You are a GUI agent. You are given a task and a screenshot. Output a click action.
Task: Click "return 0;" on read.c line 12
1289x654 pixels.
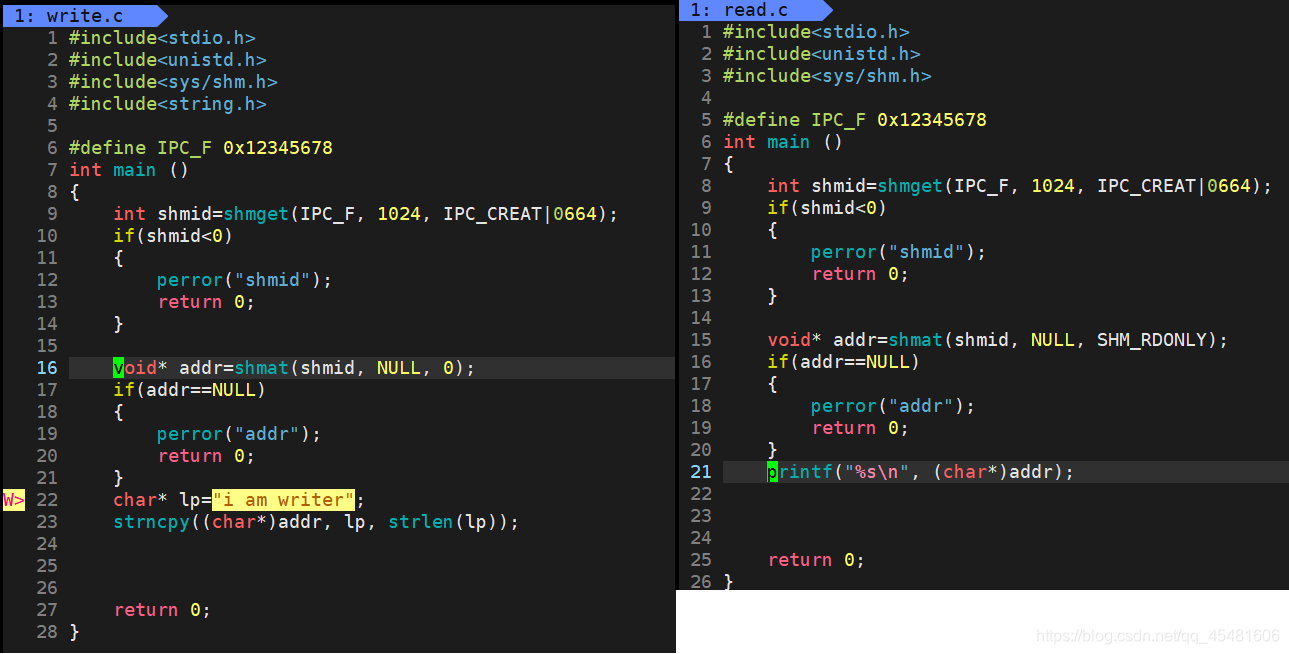[x=860, y=274]
